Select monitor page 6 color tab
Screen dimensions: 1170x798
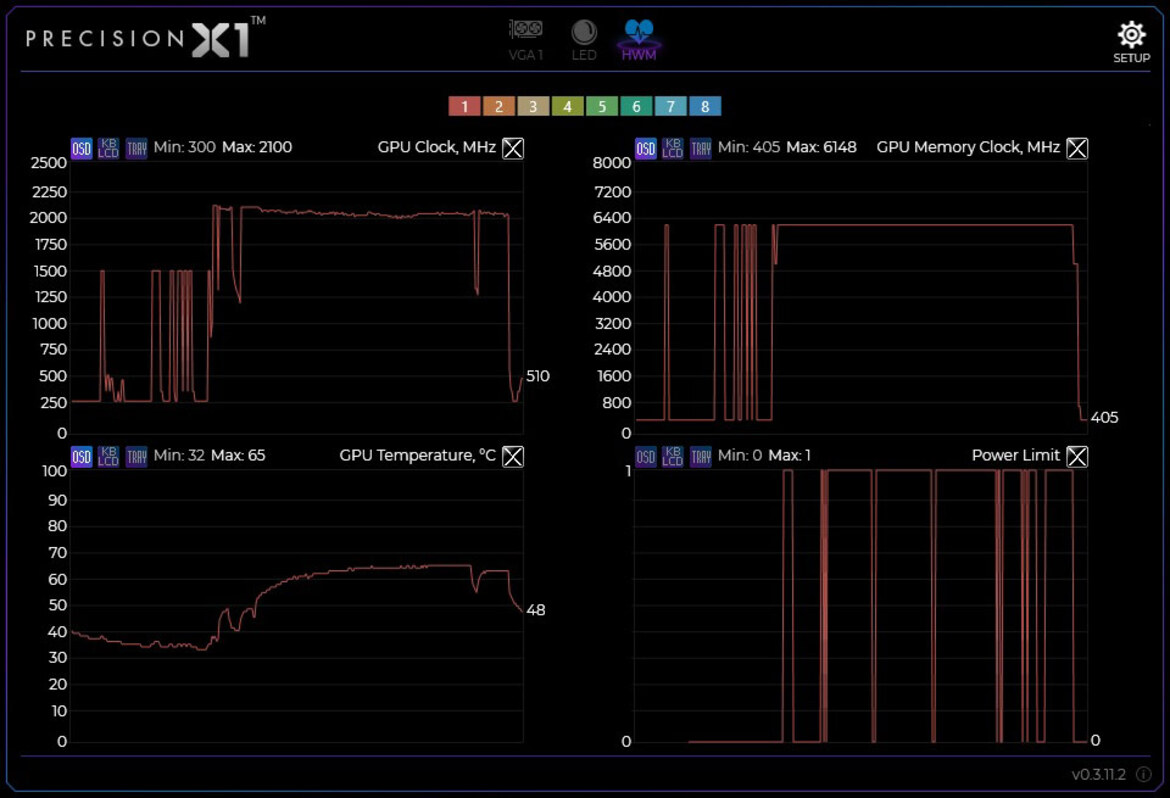coord(636,107)
